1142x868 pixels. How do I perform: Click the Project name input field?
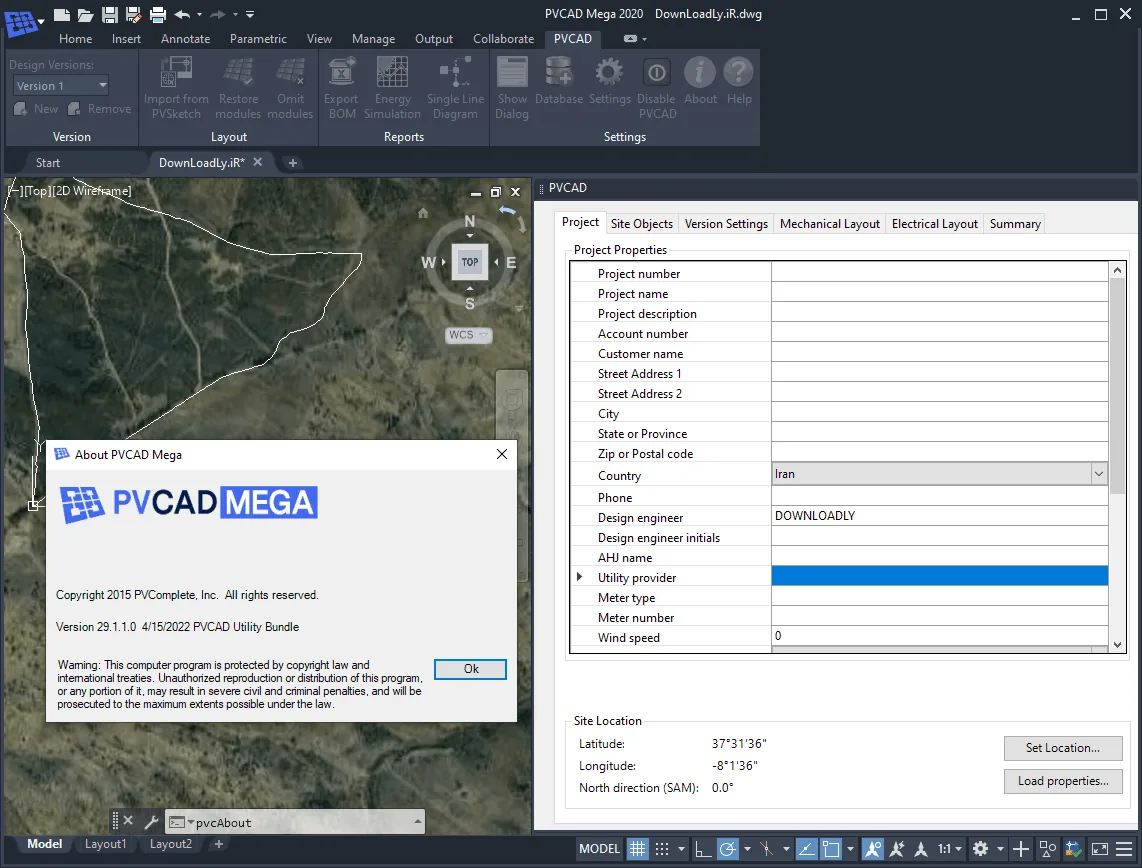(940, 293)
